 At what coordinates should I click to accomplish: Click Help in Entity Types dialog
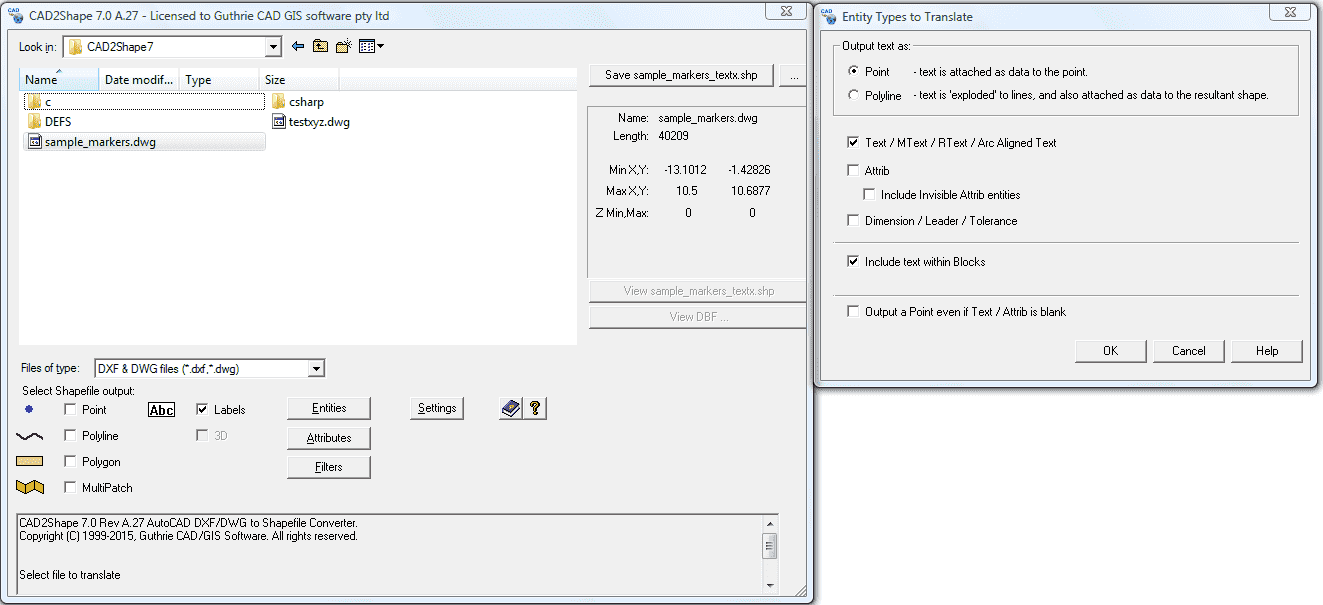click(x=1267, y=351)
